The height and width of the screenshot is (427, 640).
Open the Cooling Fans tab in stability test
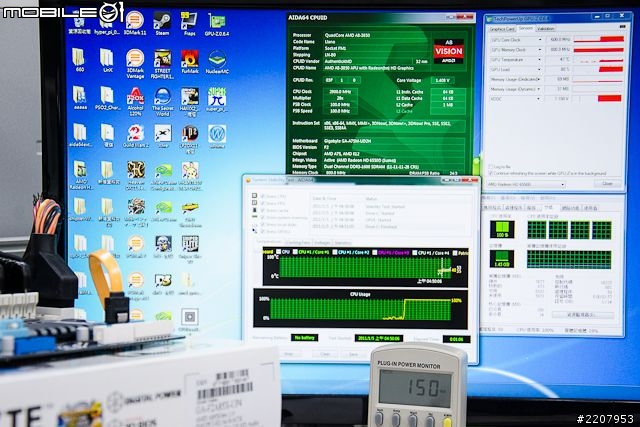(298, 242)
